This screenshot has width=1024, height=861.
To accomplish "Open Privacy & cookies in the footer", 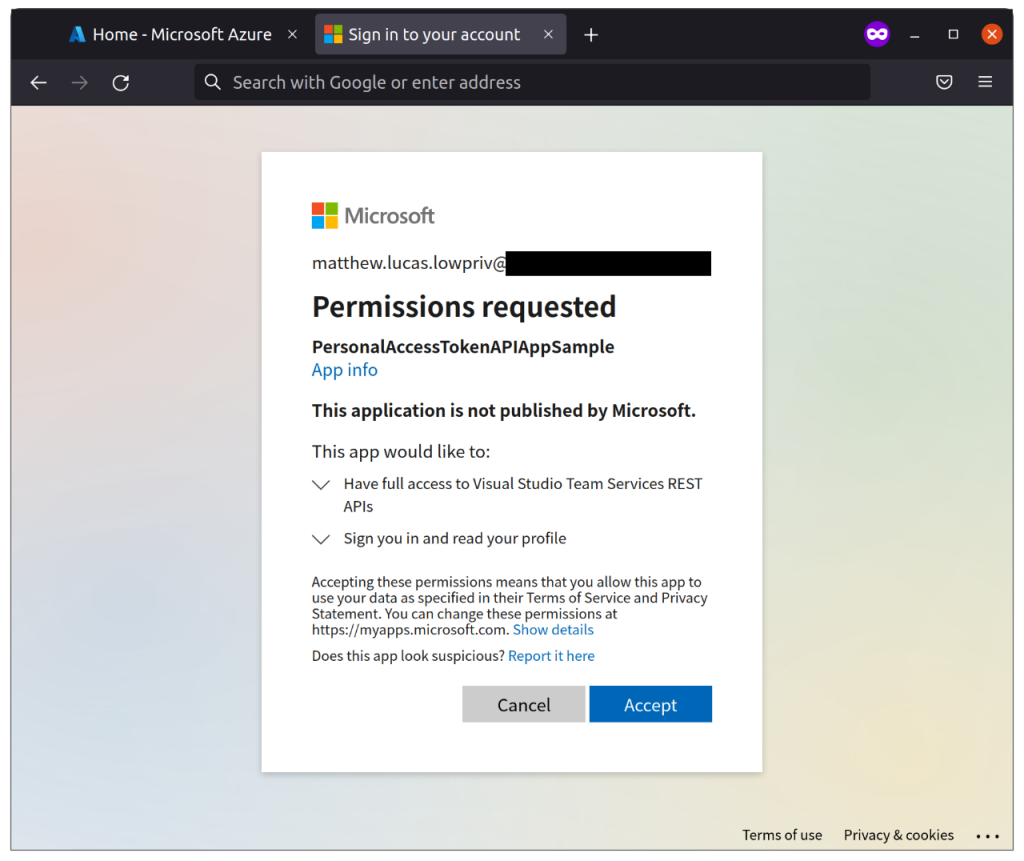I will 899,835.
